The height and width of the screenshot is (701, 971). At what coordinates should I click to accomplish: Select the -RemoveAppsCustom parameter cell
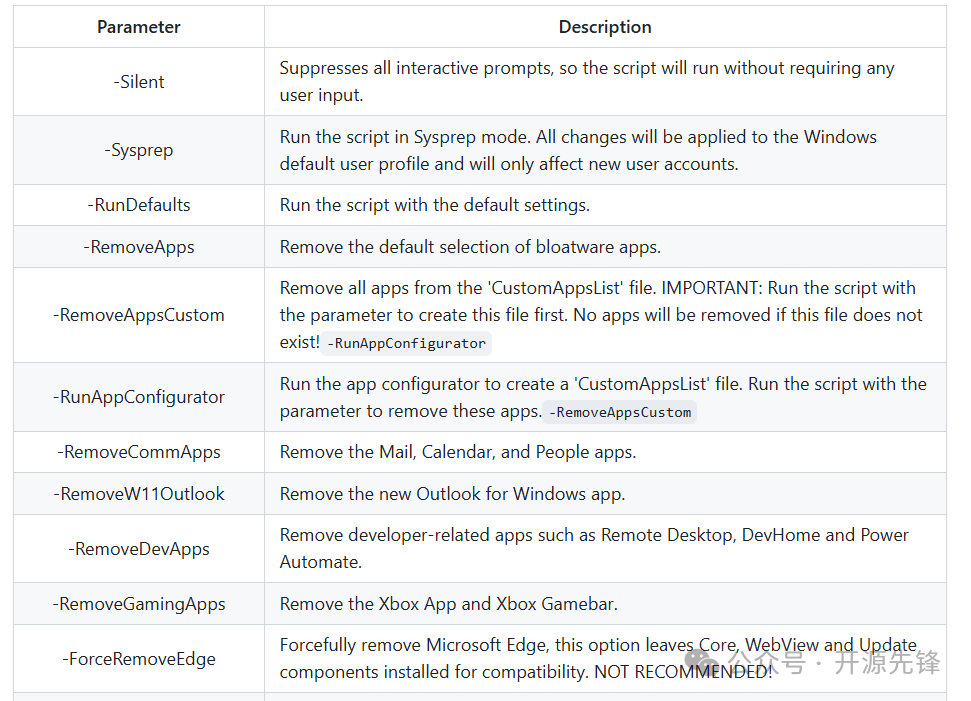[139, 315]
